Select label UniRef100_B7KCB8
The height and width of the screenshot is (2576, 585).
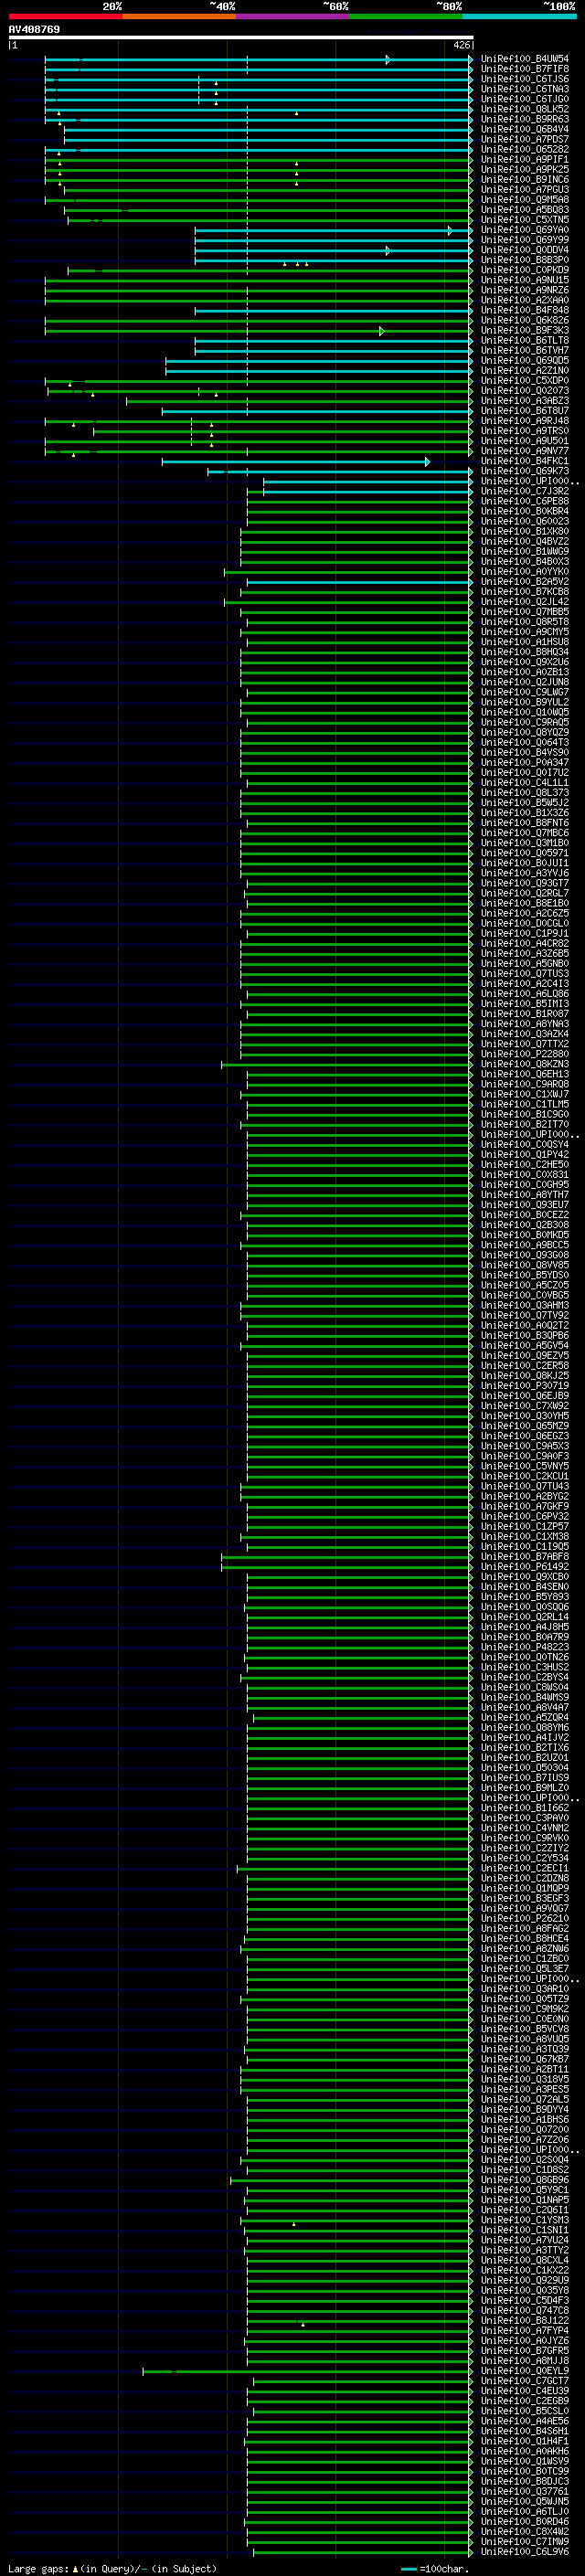point(524,591)
